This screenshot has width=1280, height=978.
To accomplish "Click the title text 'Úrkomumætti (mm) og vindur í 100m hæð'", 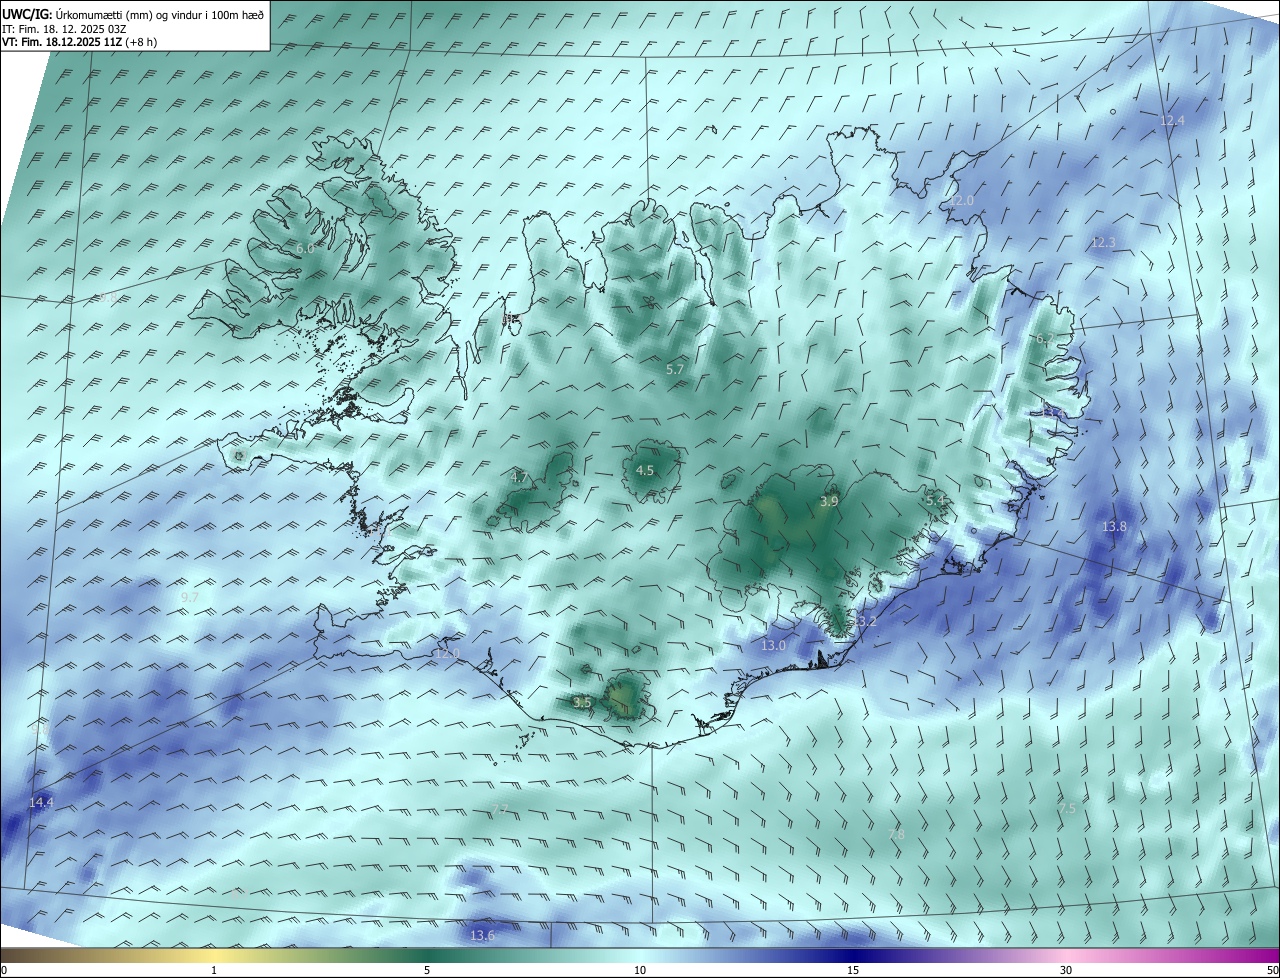I will click(x=159, y=15).
